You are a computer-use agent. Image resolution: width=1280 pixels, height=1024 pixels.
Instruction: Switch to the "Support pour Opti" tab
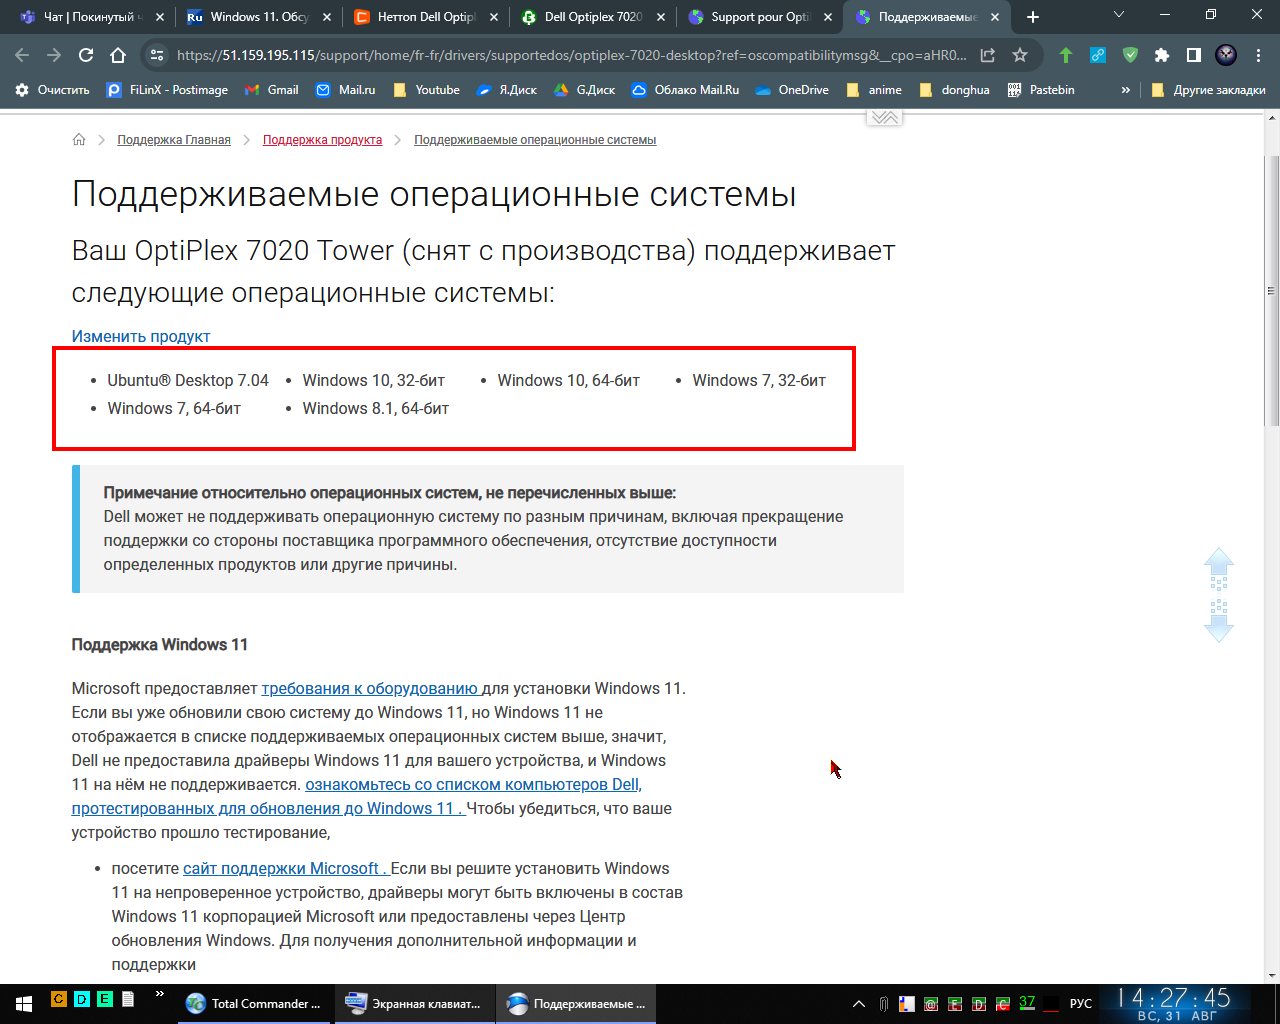coord(759,17)
